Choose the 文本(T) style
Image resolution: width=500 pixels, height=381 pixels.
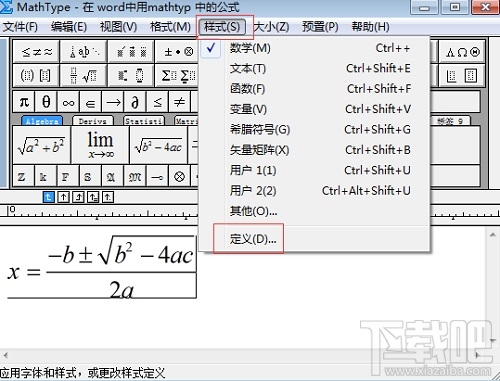(314, 69)
